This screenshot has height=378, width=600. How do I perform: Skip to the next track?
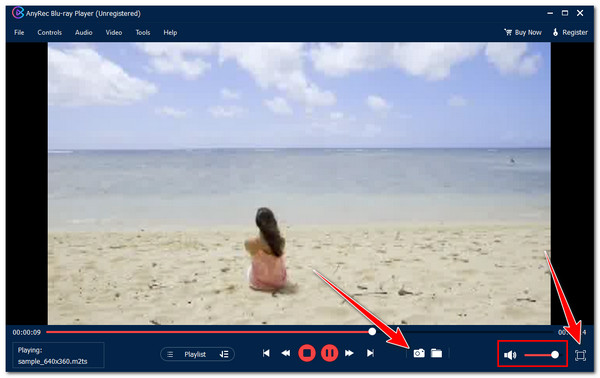click(x=370, y=353)
